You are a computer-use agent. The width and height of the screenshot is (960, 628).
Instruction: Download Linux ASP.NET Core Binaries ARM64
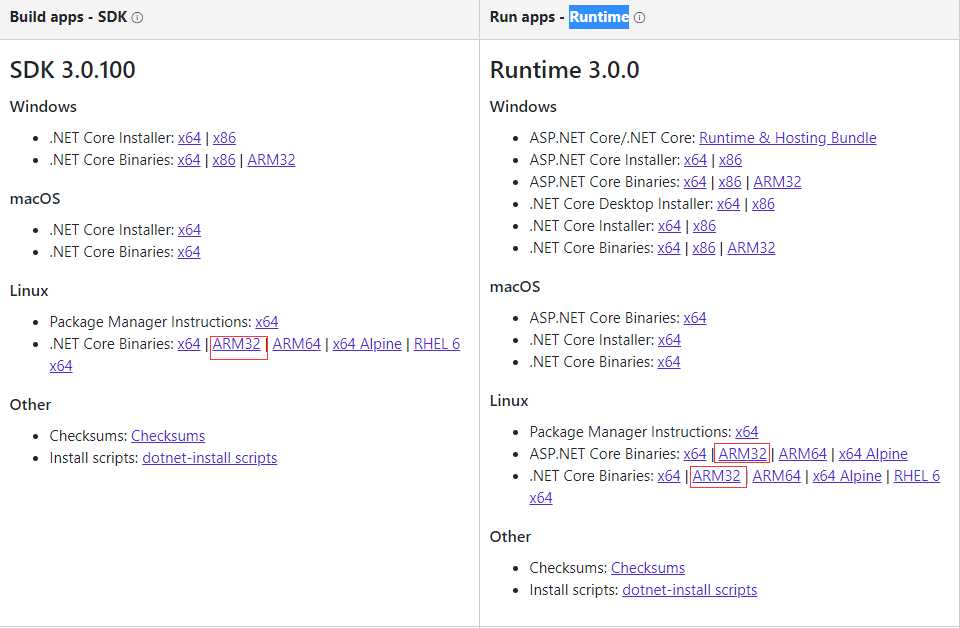(802, 454)
